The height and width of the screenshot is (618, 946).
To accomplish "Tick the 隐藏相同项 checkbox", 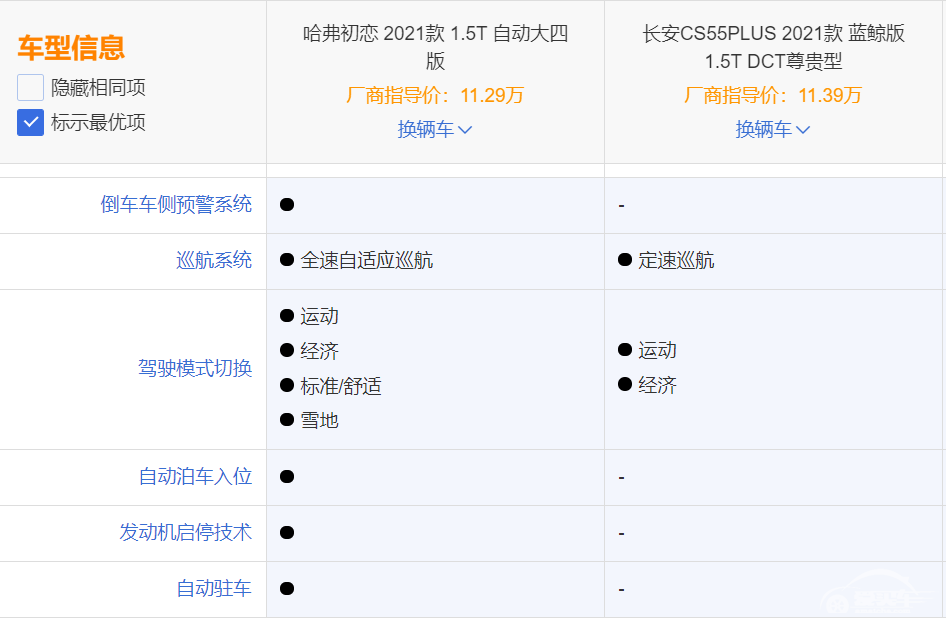I will (x=30, y=88).
